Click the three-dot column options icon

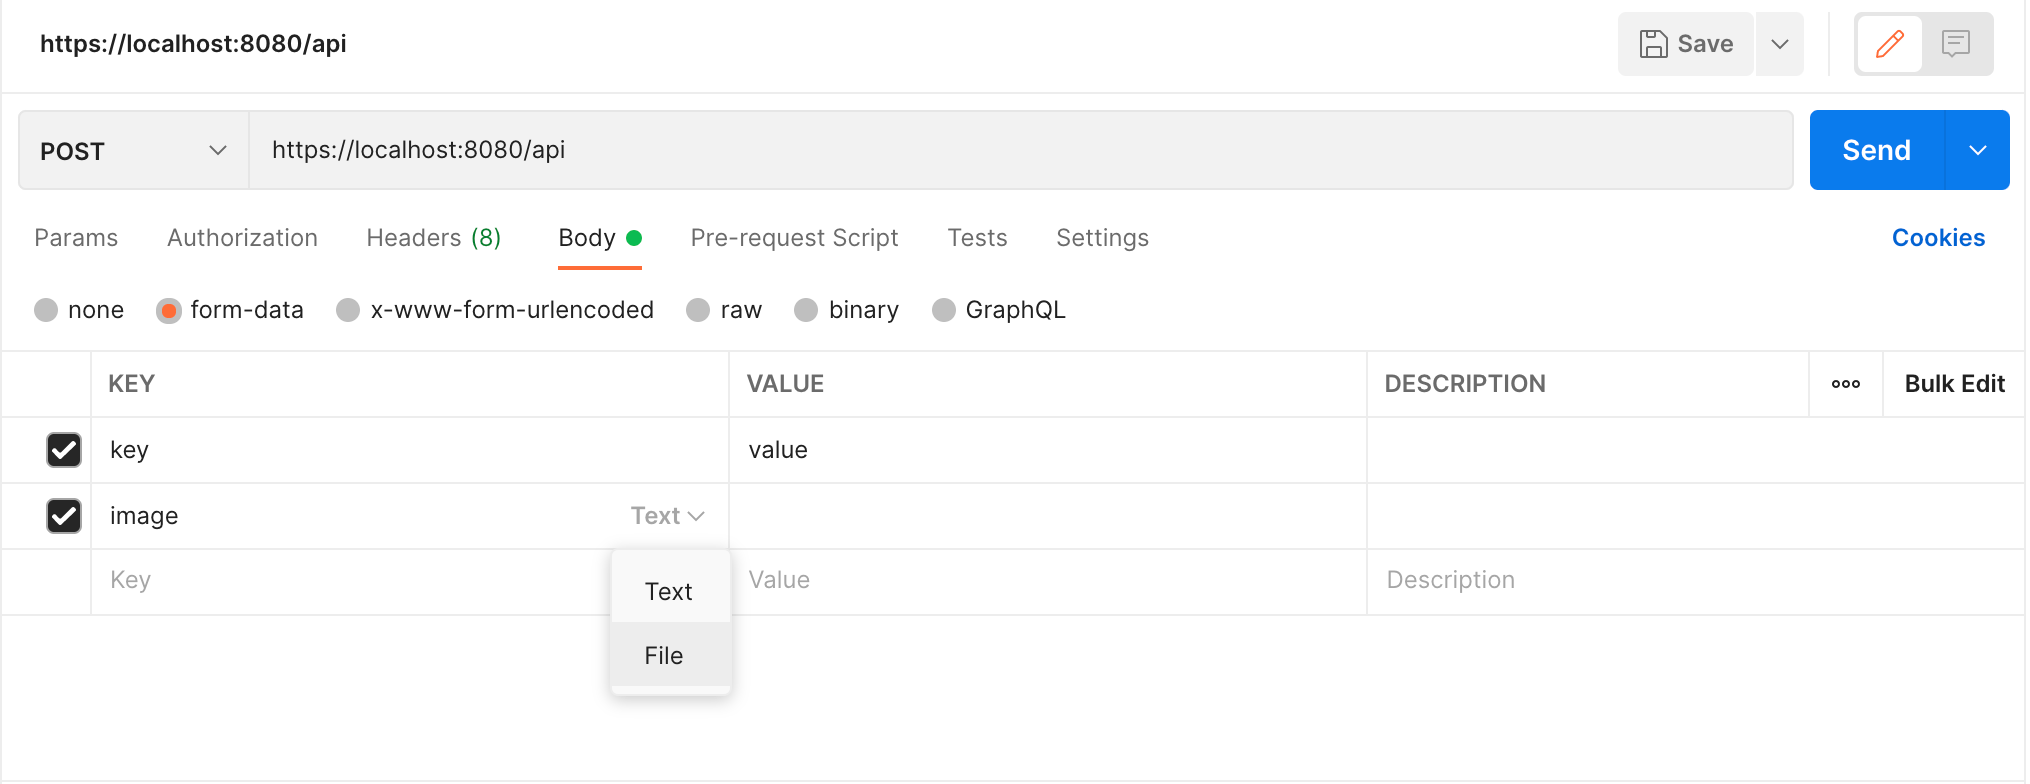[x=1845, y=384]
